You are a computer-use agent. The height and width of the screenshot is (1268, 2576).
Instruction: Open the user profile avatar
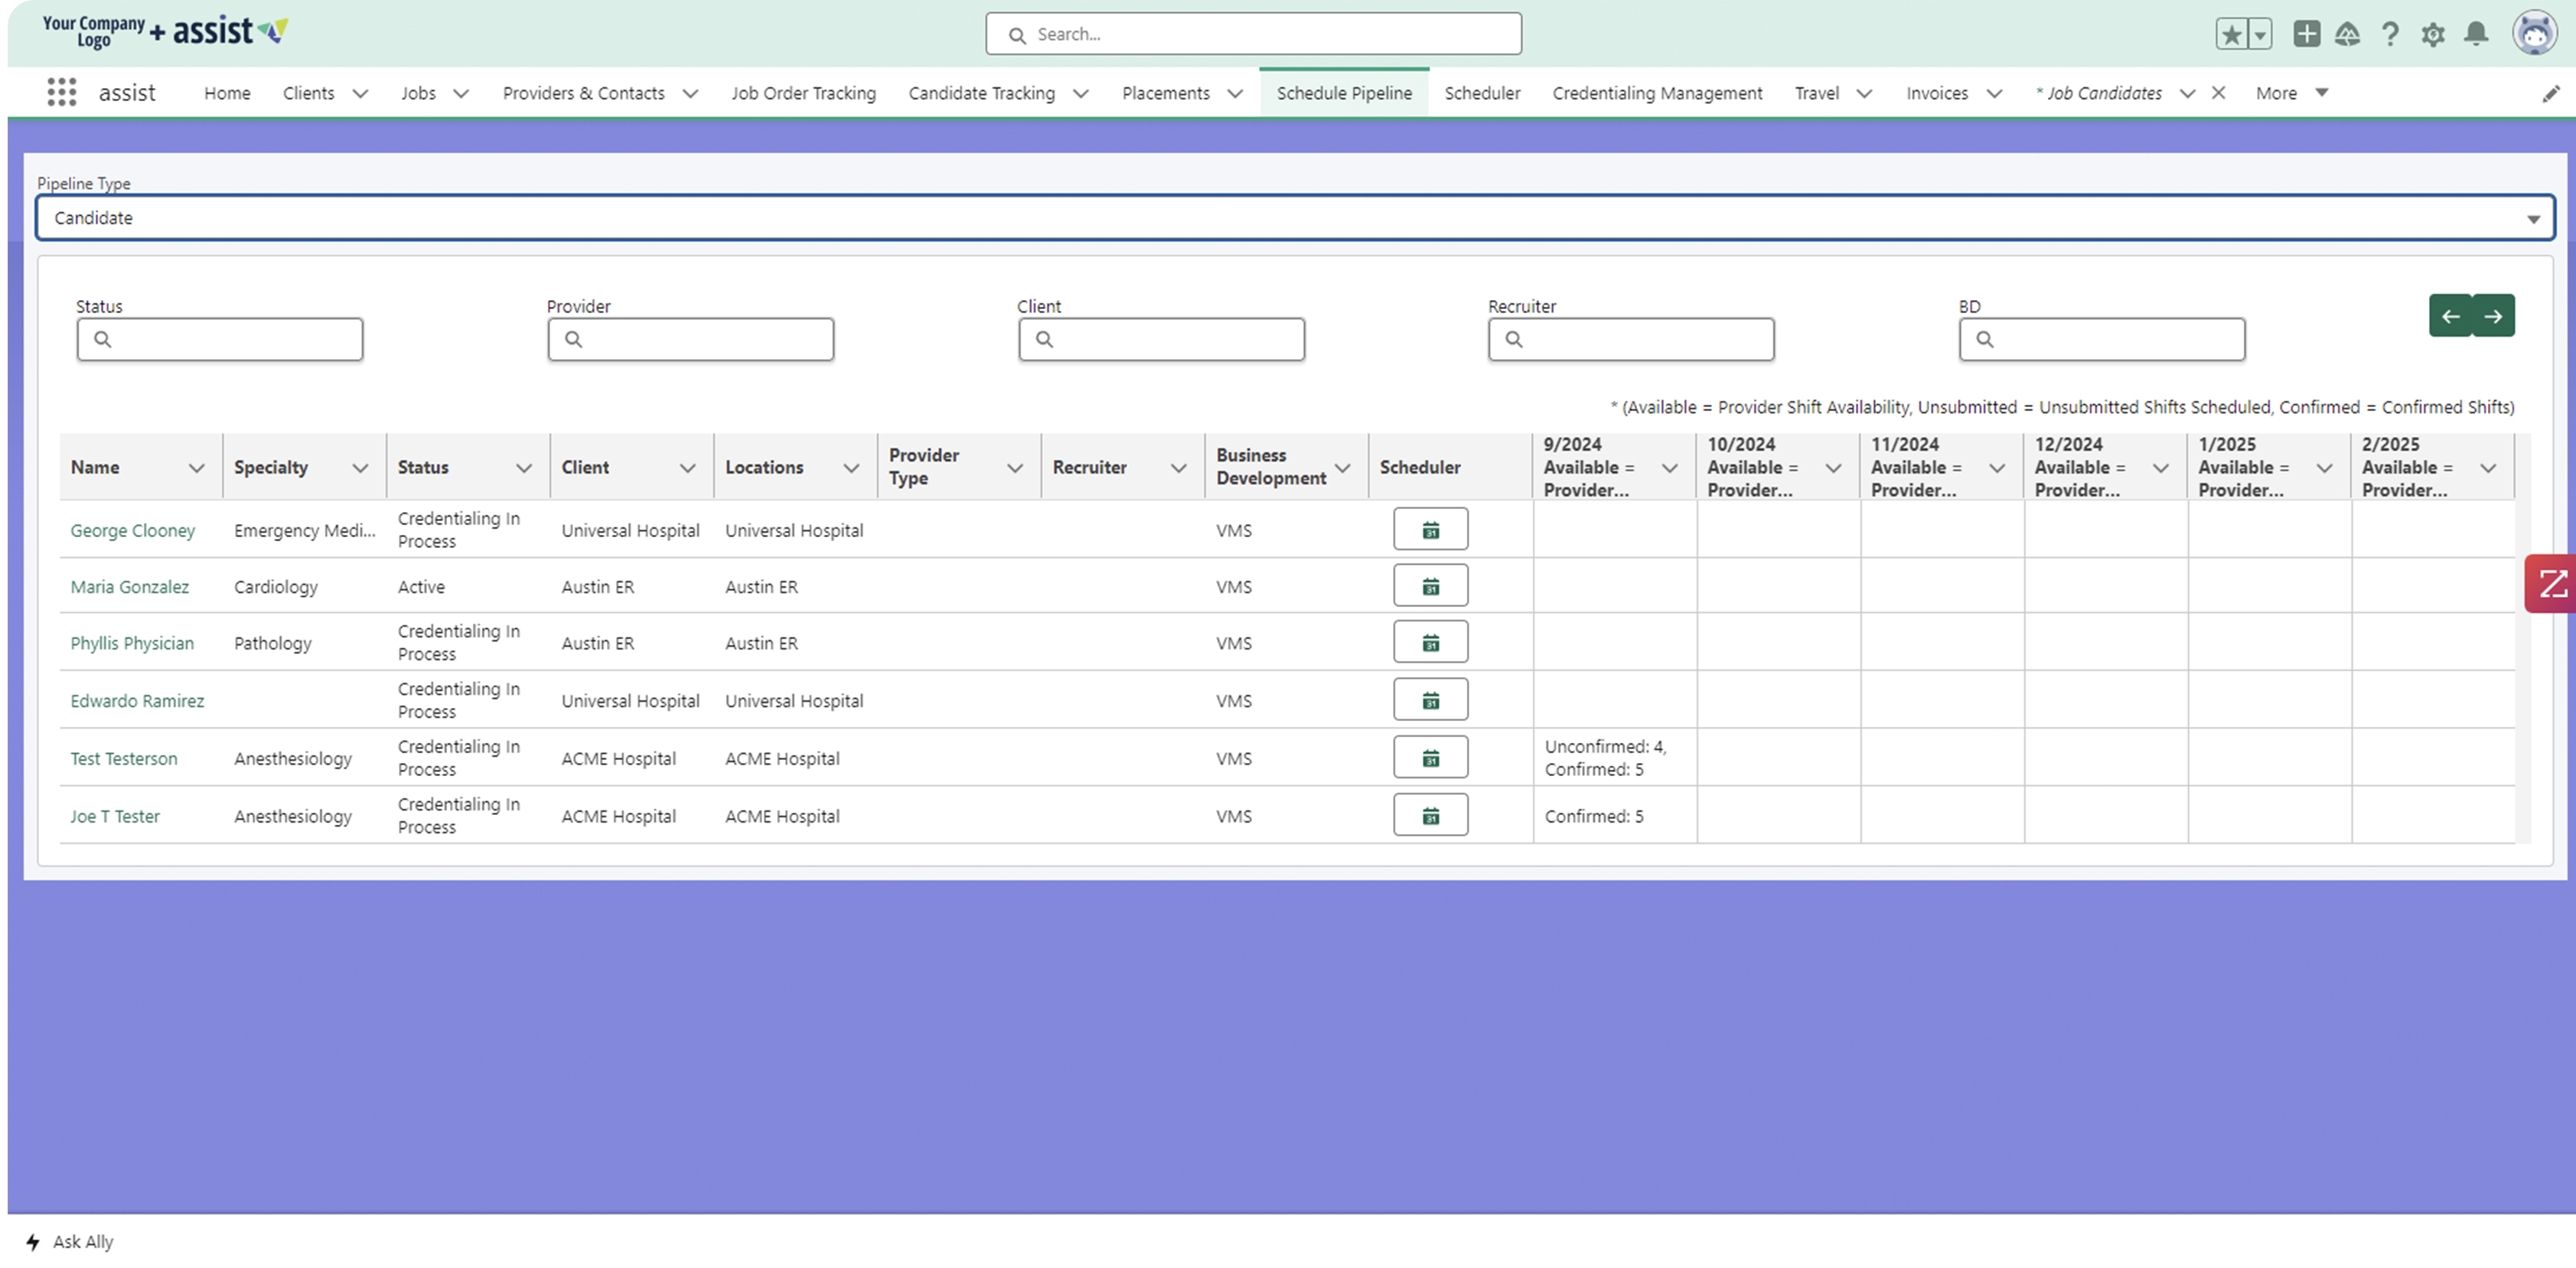pos(2534,34)
